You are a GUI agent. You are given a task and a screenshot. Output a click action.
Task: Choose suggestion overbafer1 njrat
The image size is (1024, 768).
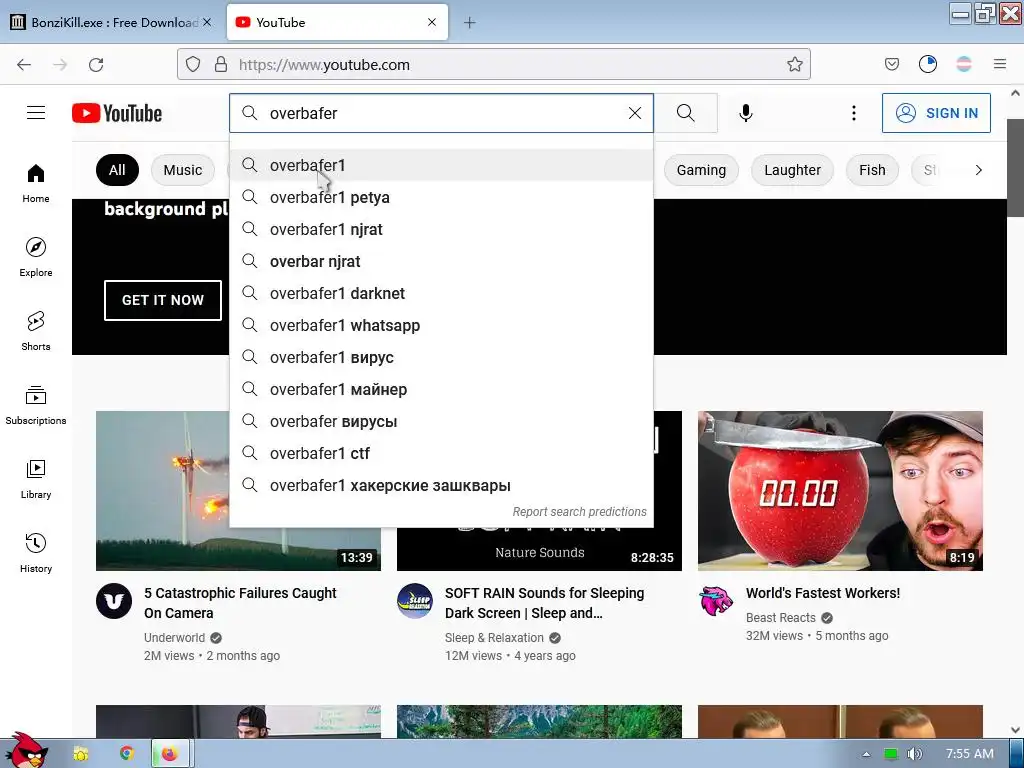click(441, 229)
